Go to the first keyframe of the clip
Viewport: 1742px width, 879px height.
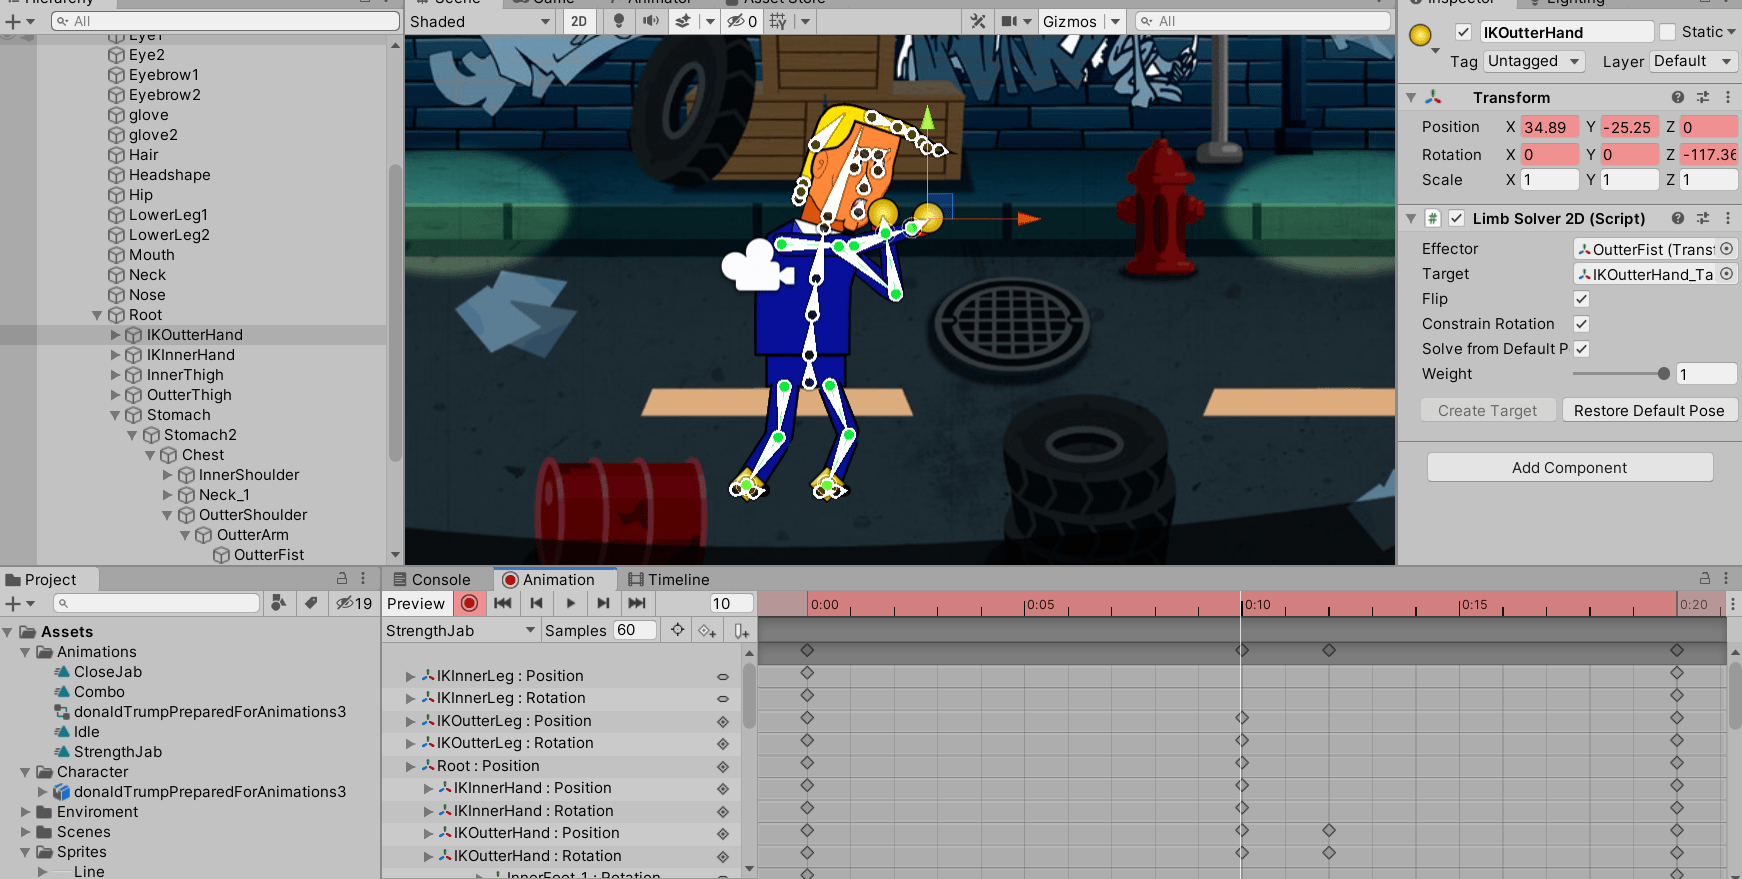pos(503,603)
